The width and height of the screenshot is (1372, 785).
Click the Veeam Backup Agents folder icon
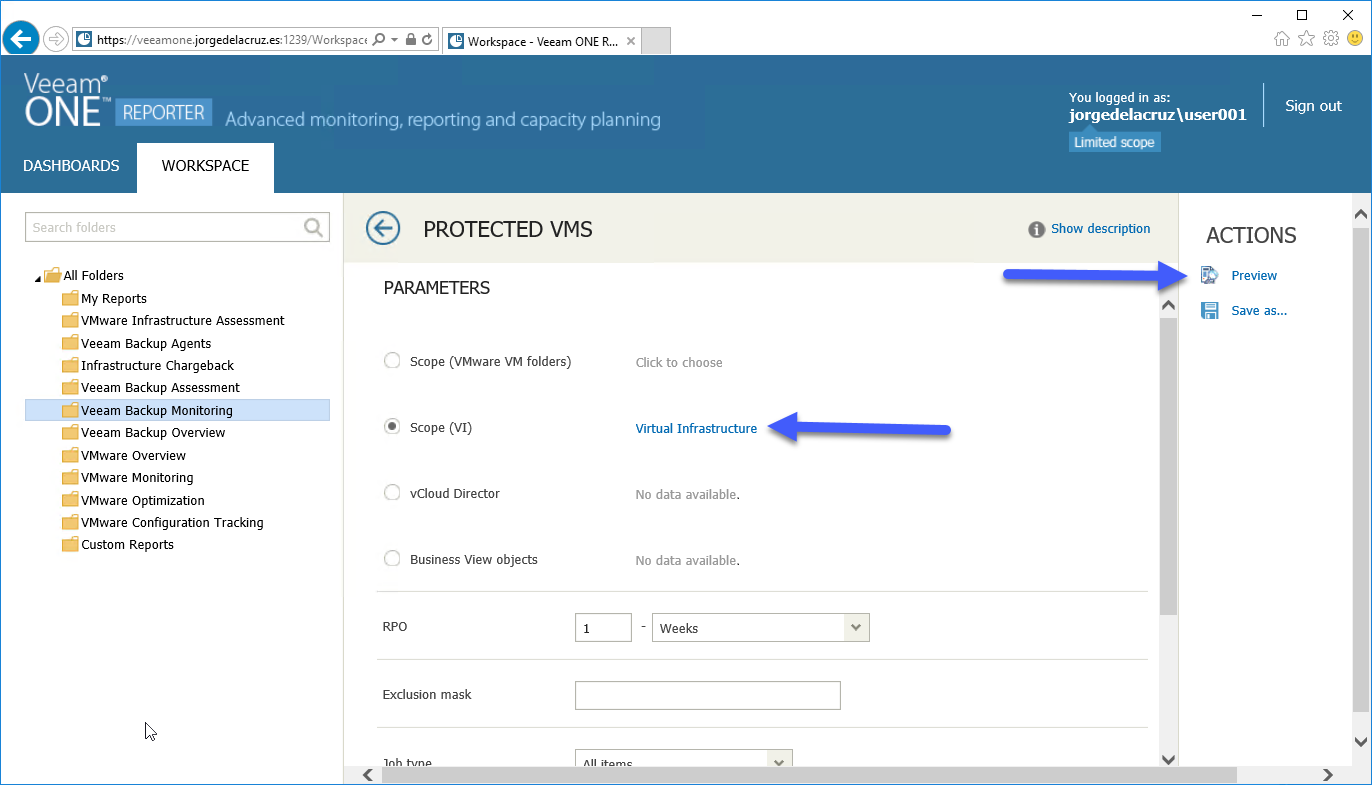tap(70, 343)
